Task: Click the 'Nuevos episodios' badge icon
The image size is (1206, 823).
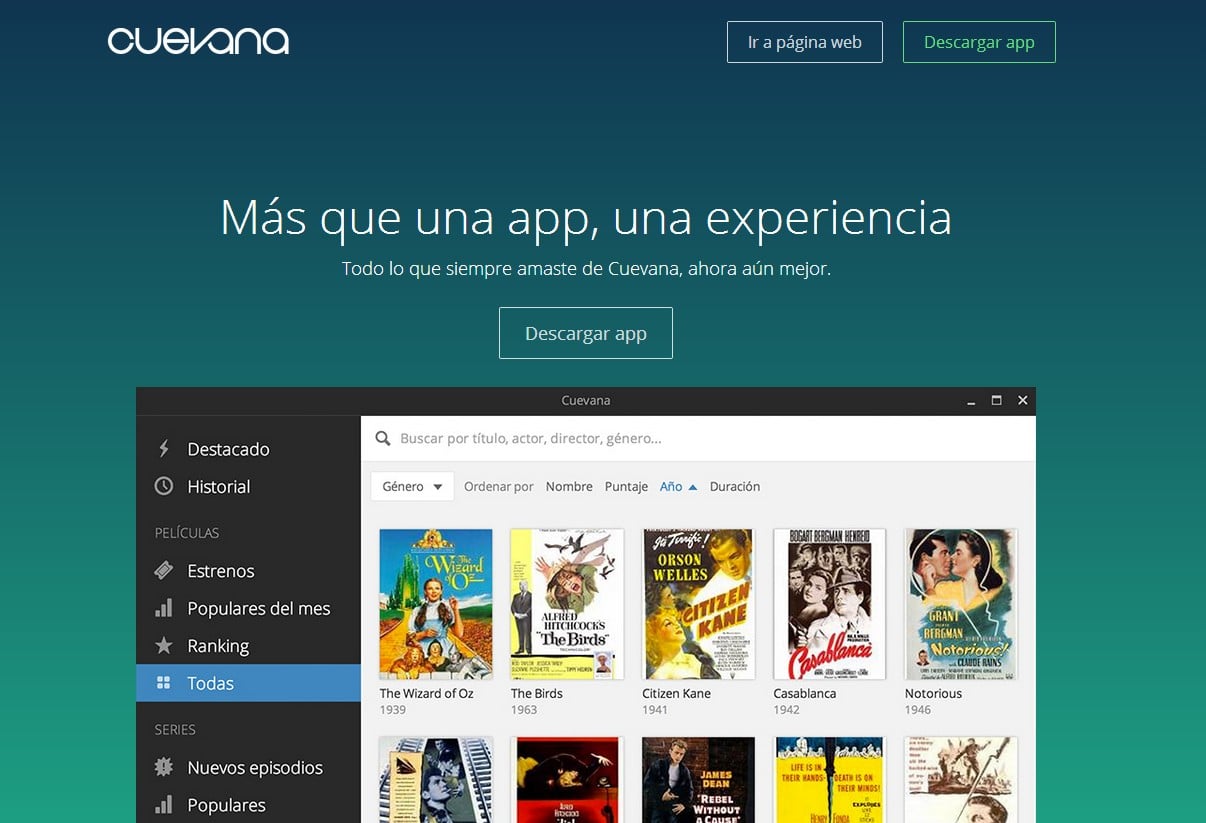Action: click(x=164, y=767)
